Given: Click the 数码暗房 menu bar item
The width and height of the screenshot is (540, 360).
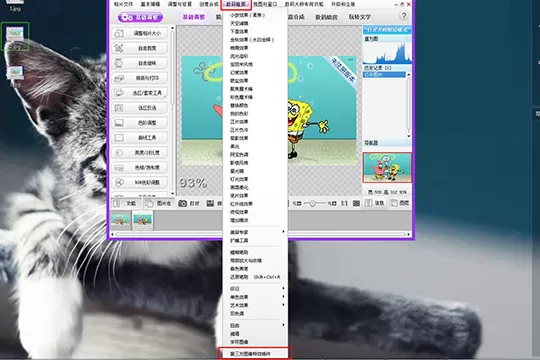Looking at the screenshot, I should pos(236,4).
